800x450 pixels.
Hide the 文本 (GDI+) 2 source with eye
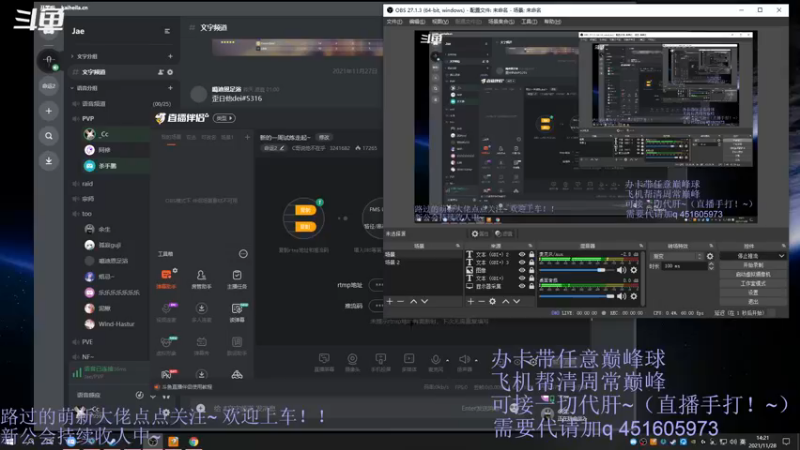click(x=522, y=254)
